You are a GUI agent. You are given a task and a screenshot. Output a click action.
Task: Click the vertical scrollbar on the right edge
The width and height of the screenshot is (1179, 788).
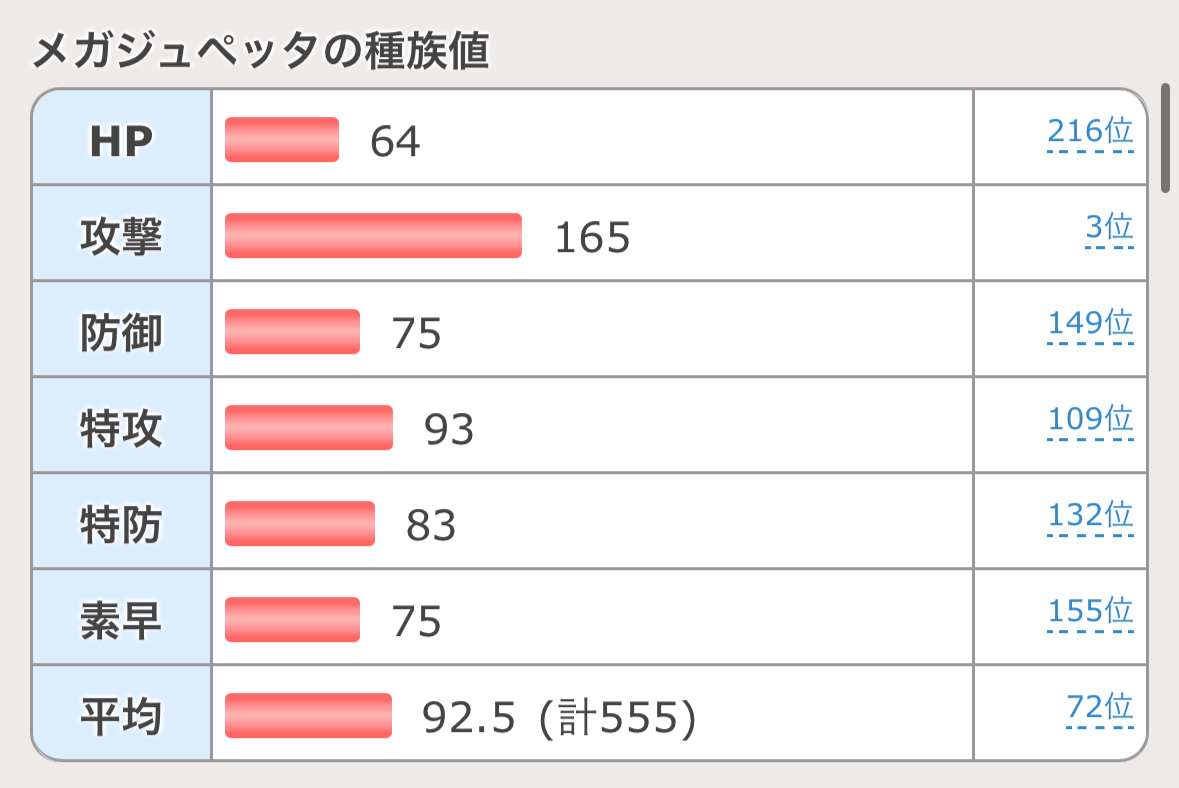click(x=1165, y=138)
